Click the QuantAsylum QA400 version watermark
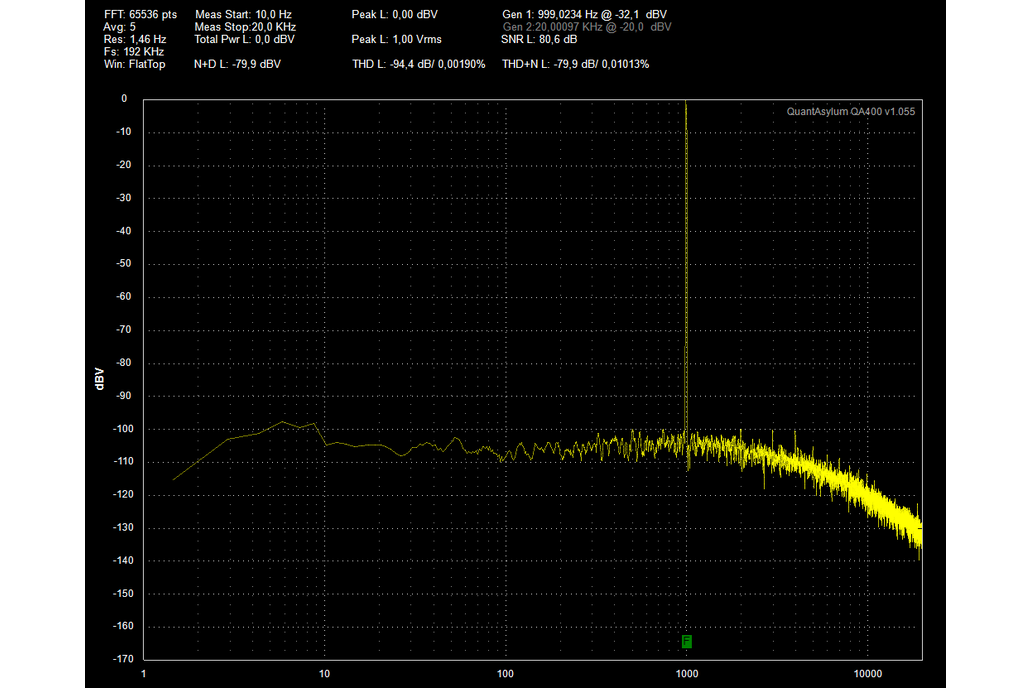 click(x=850, y=112)
